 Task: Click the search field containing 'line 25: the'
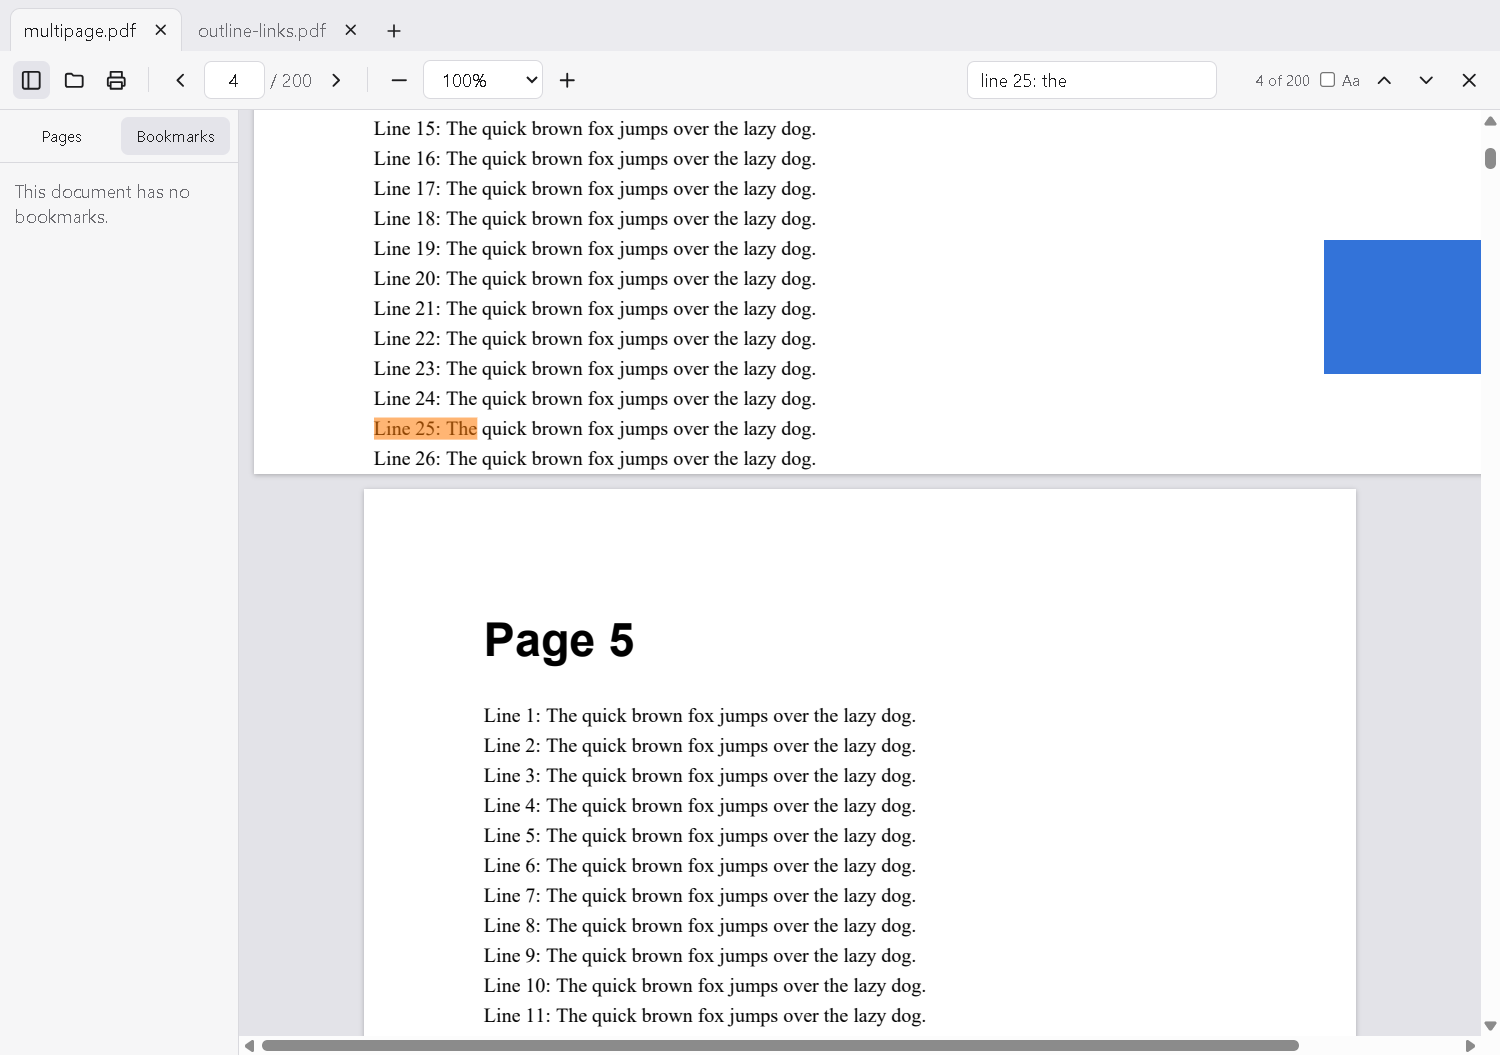click(x=1092, y=80)
